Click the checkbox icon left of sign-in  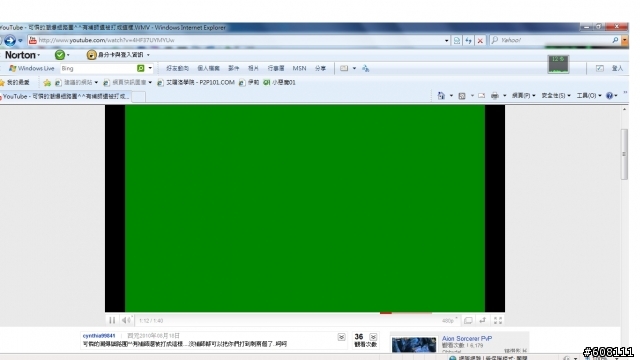tap(599, 68)
